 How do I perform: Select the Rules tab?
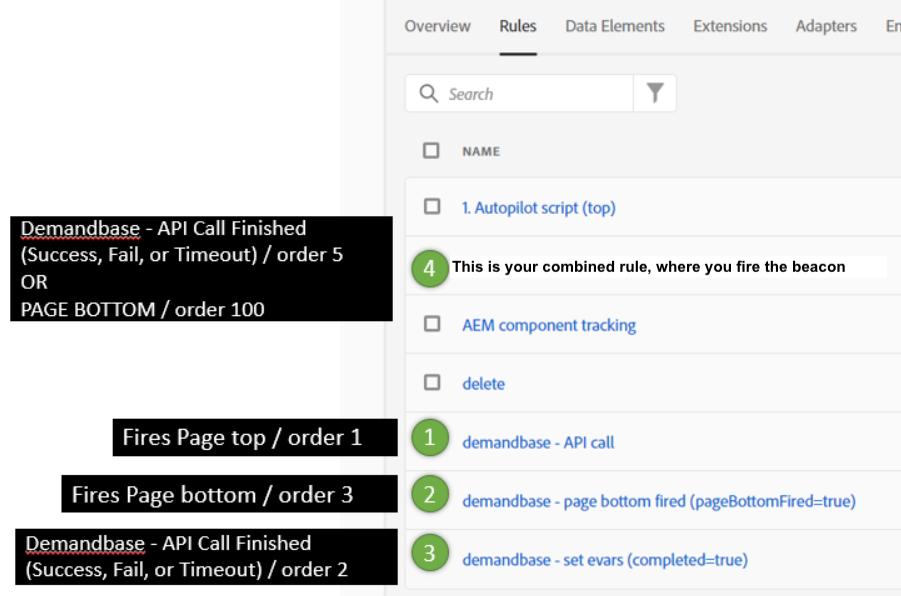click(518, 26)
